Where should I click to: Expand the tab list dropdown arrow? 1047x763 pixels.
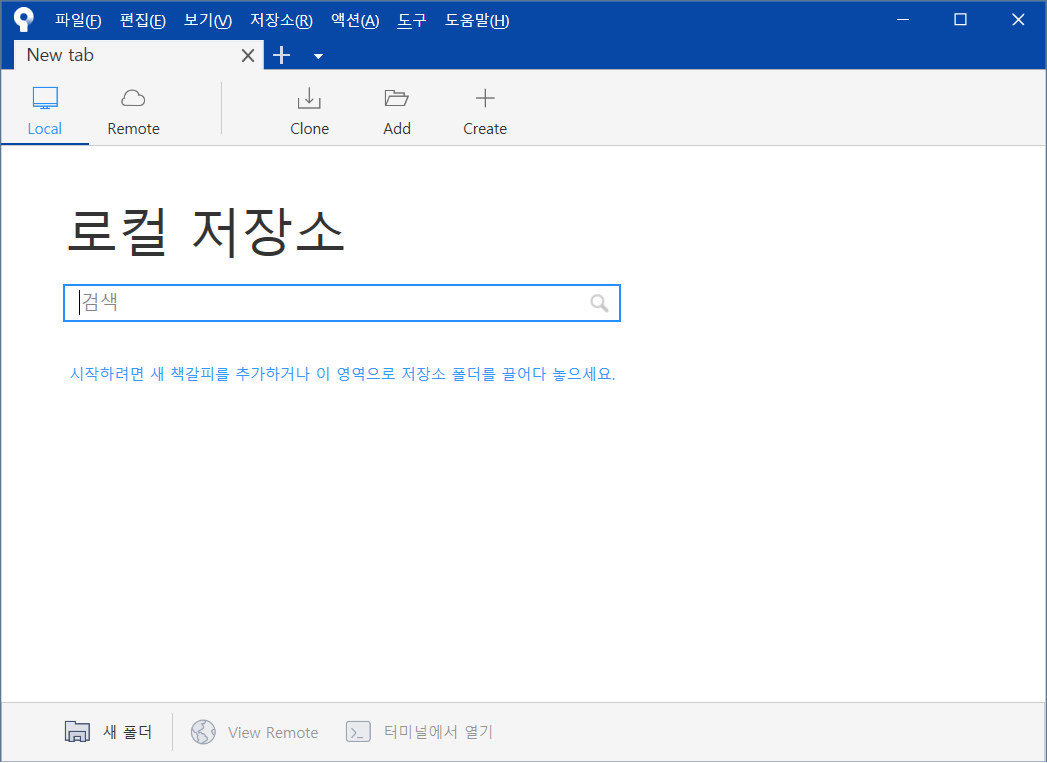[x=319, y=56]
